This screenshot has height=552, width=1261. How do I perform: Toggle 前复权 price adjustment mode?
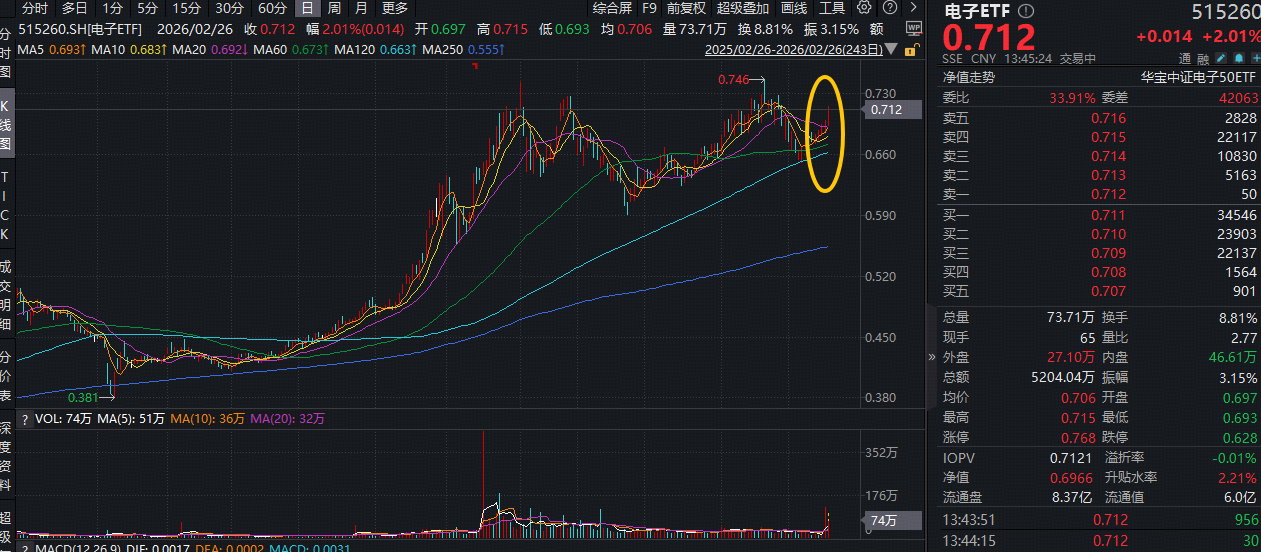(686, 8)
